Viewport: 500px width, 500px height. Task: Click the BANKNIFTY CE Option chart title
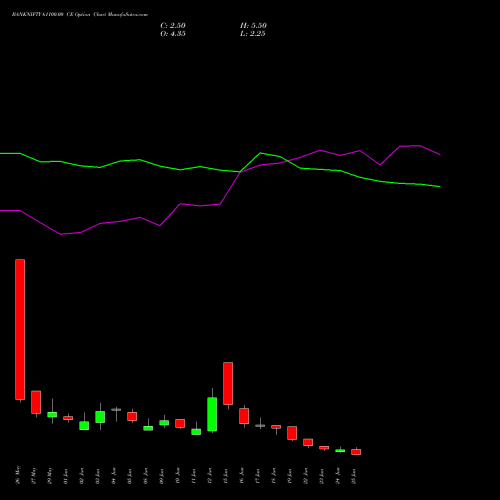[80, 15]
